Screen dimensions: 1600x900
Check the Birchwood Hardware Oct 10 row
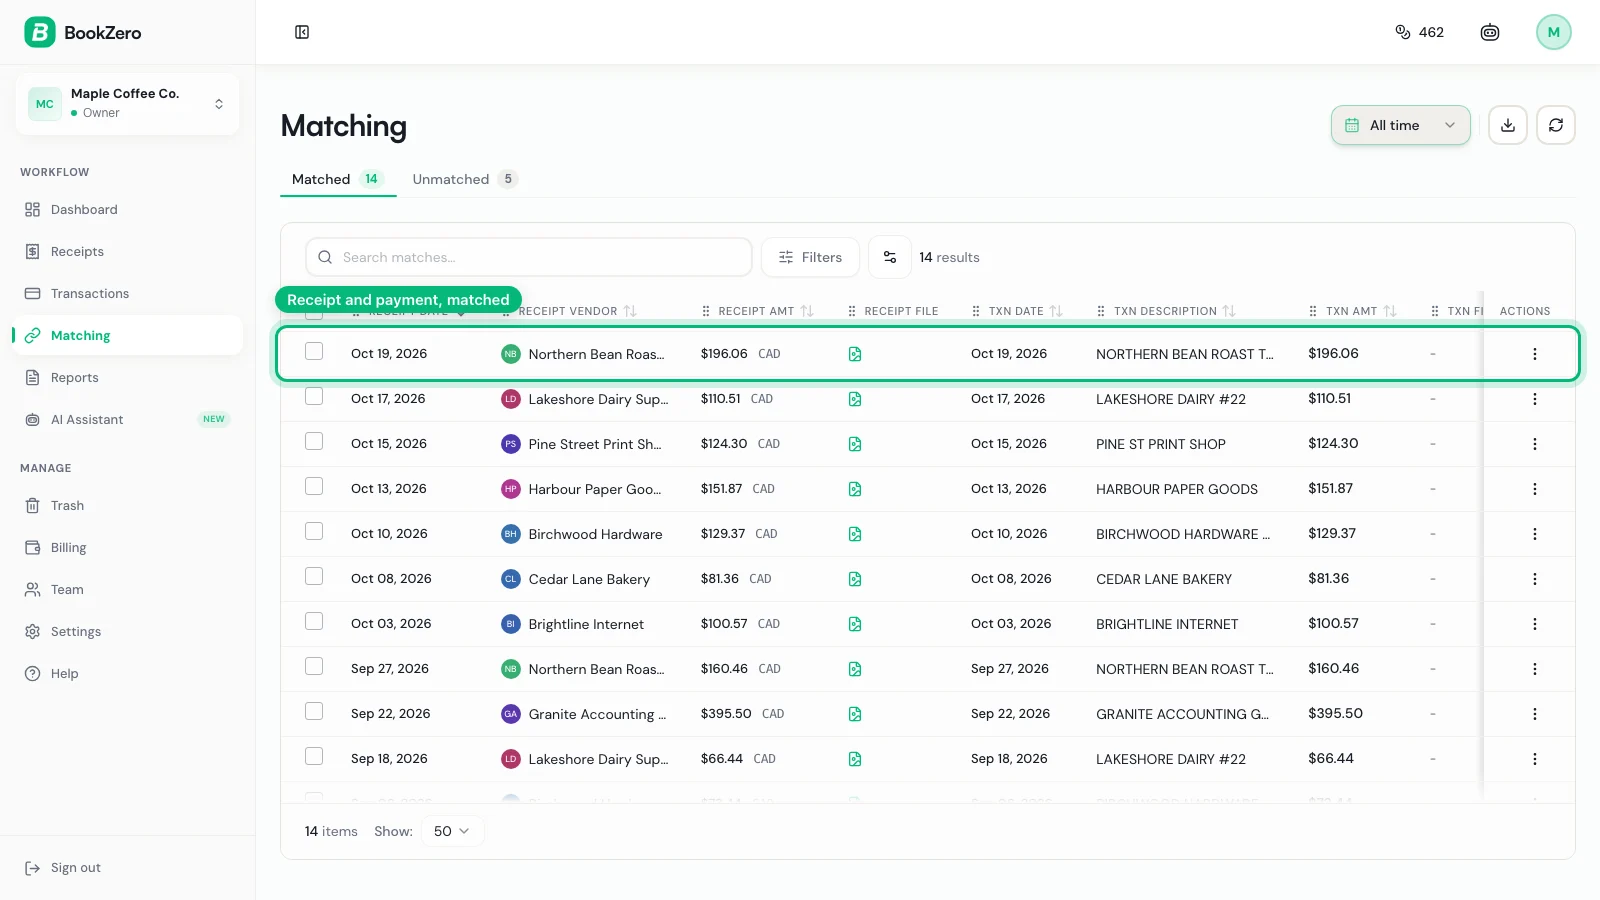(314, 531)
